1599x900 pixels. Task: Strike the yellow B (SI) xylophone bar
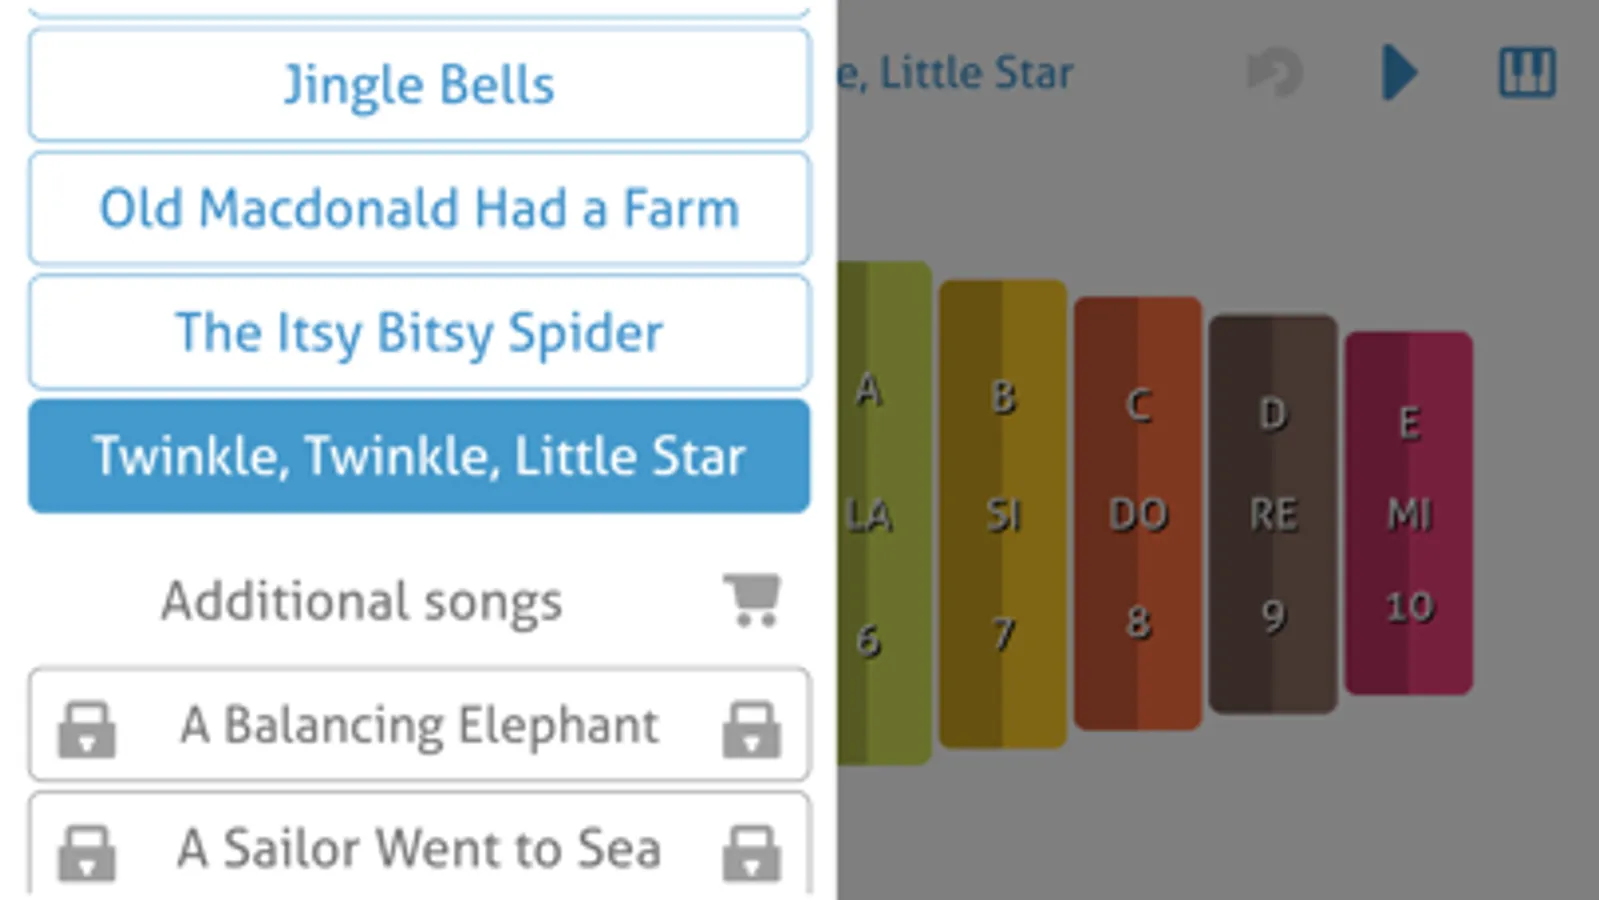coord(1003,512)
